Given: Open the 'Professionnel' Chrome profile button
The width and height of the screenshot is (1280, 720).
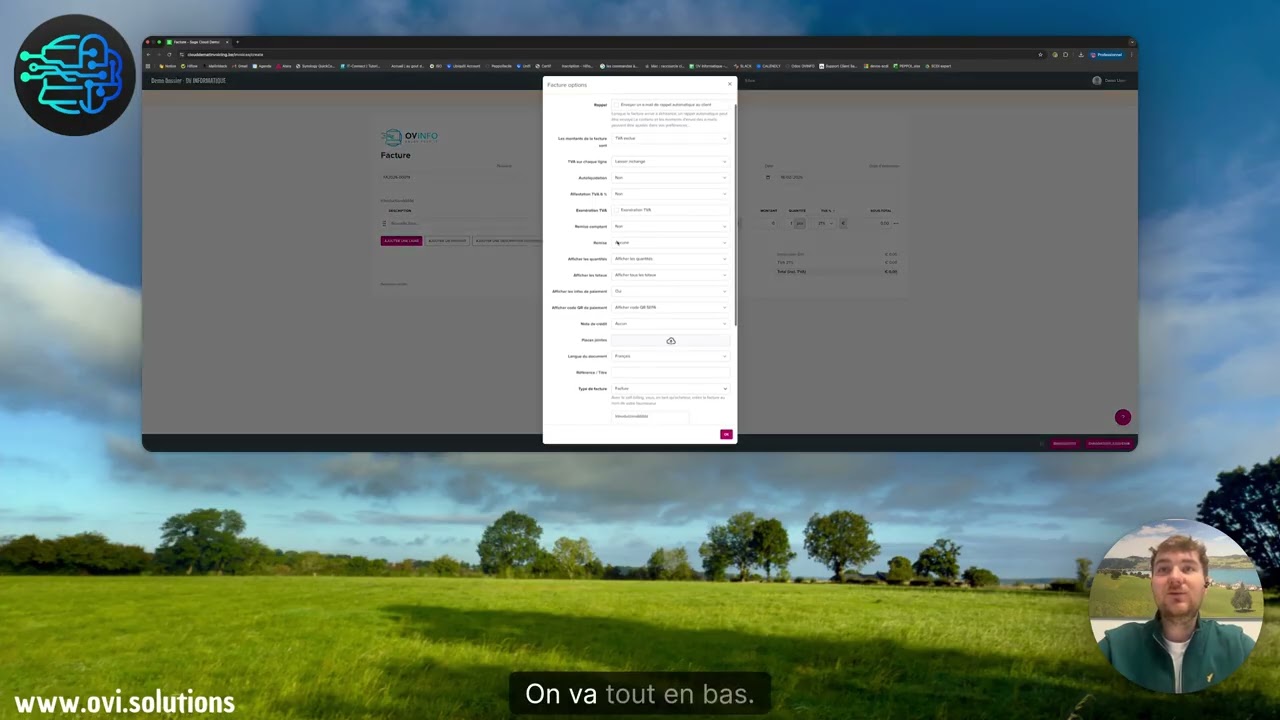Looking at the screenshot, I should [1107, 54].
